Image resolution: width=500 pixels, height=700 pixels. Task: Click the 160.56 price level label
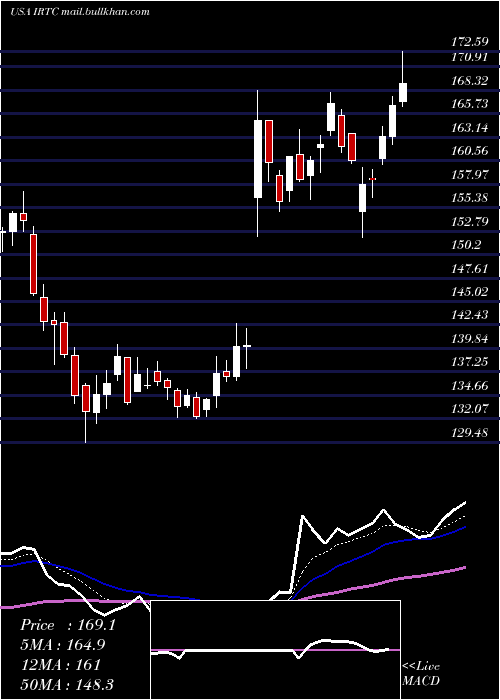470,151
